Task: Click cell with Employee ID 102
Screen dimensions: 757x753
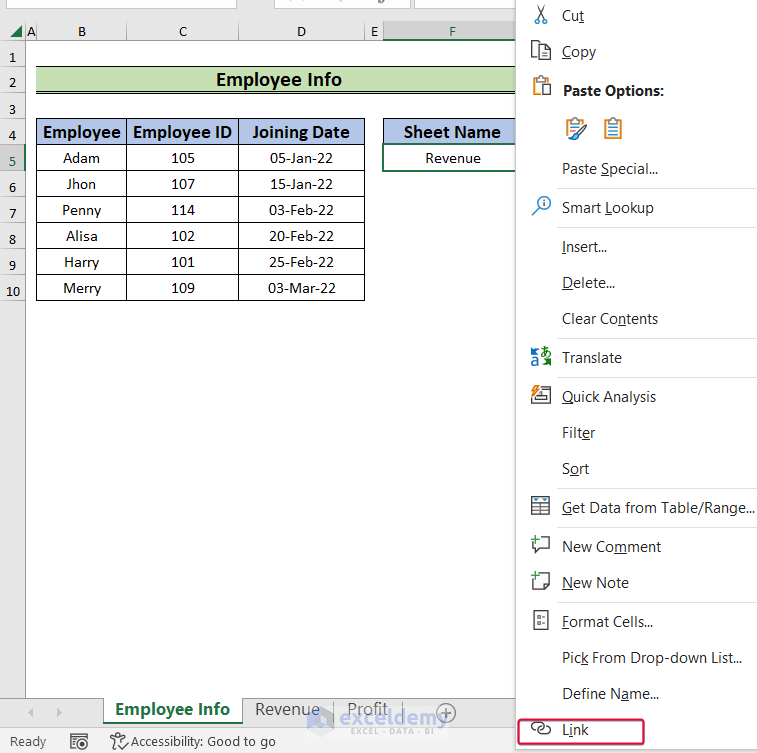Action: (x=182, y=236)
